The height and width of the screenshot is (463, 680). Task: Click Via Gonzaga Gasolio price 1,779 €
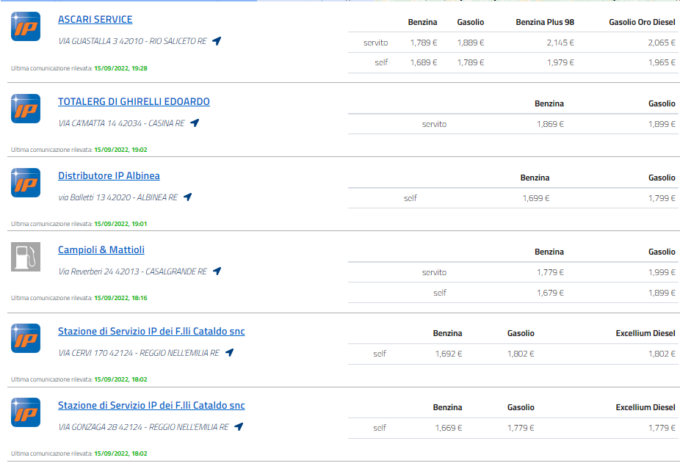coord(521,428)
